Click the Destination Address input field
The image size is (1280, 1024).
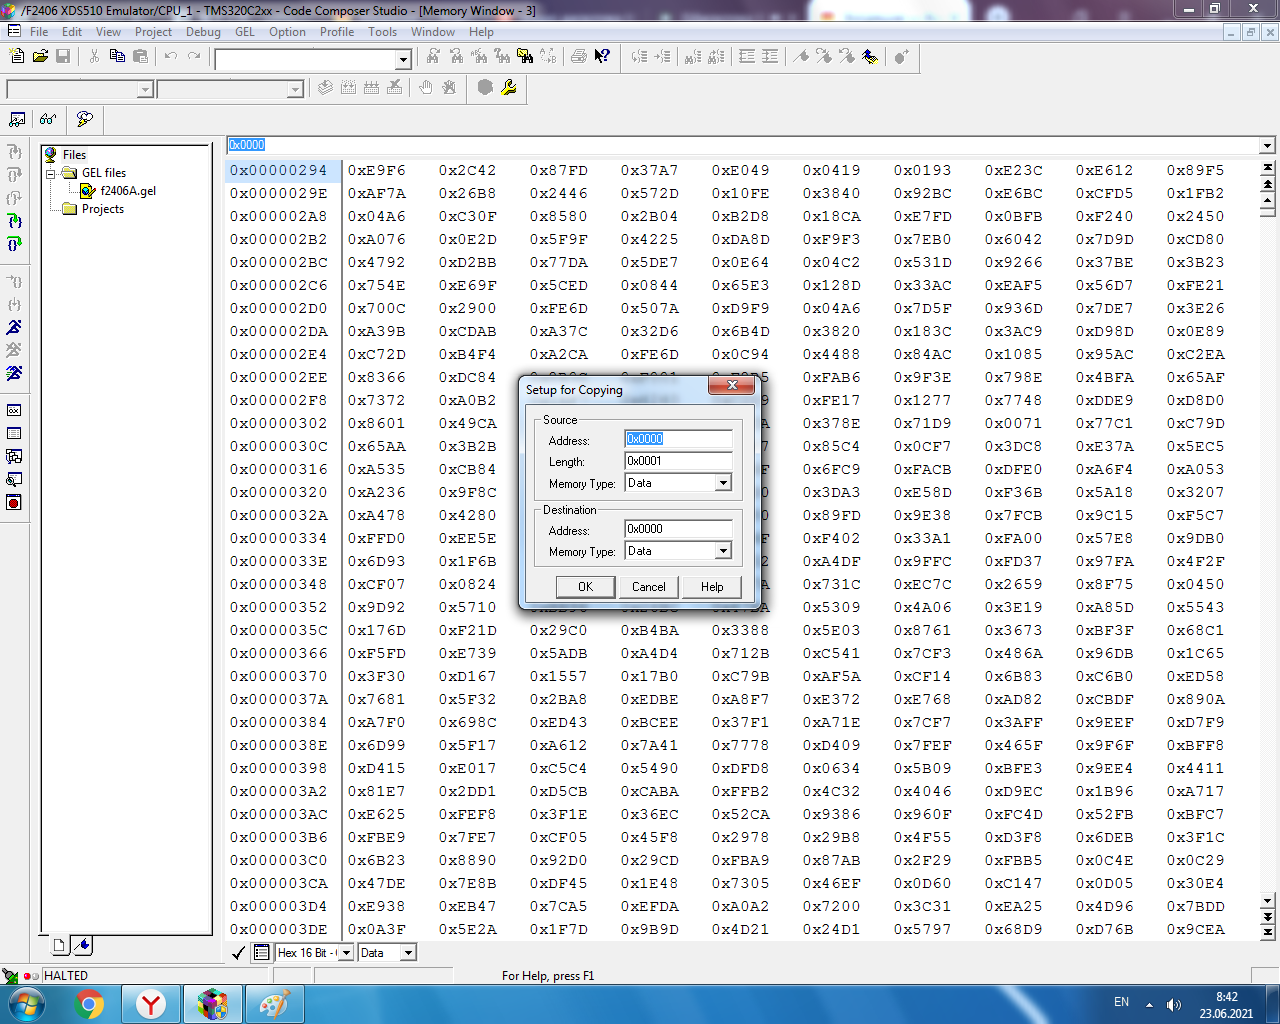point(679,529)
